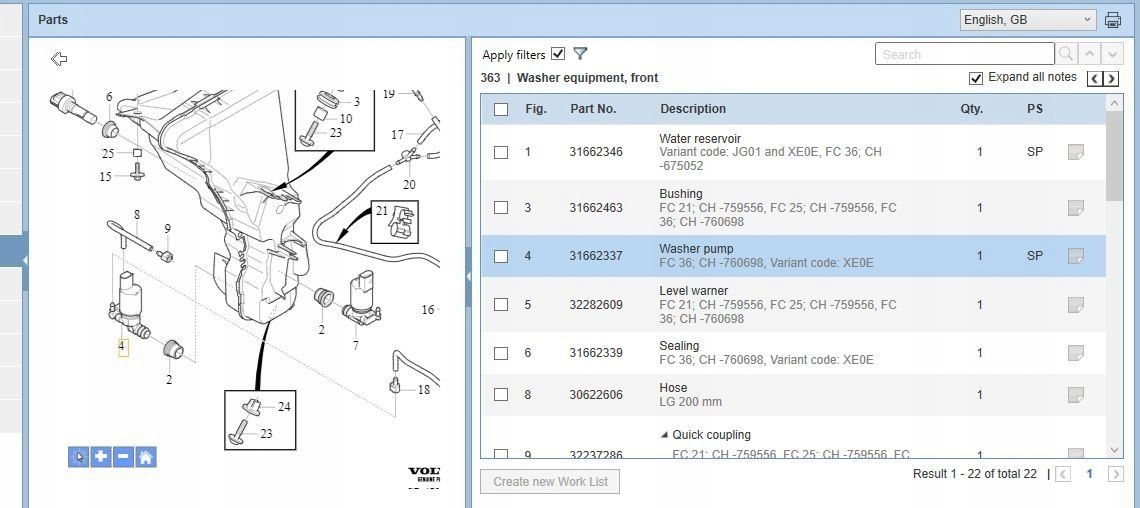Check the Water reservoir row checkbox
The height and width of the screenshot is (508, 1140).
pos(501,152)
